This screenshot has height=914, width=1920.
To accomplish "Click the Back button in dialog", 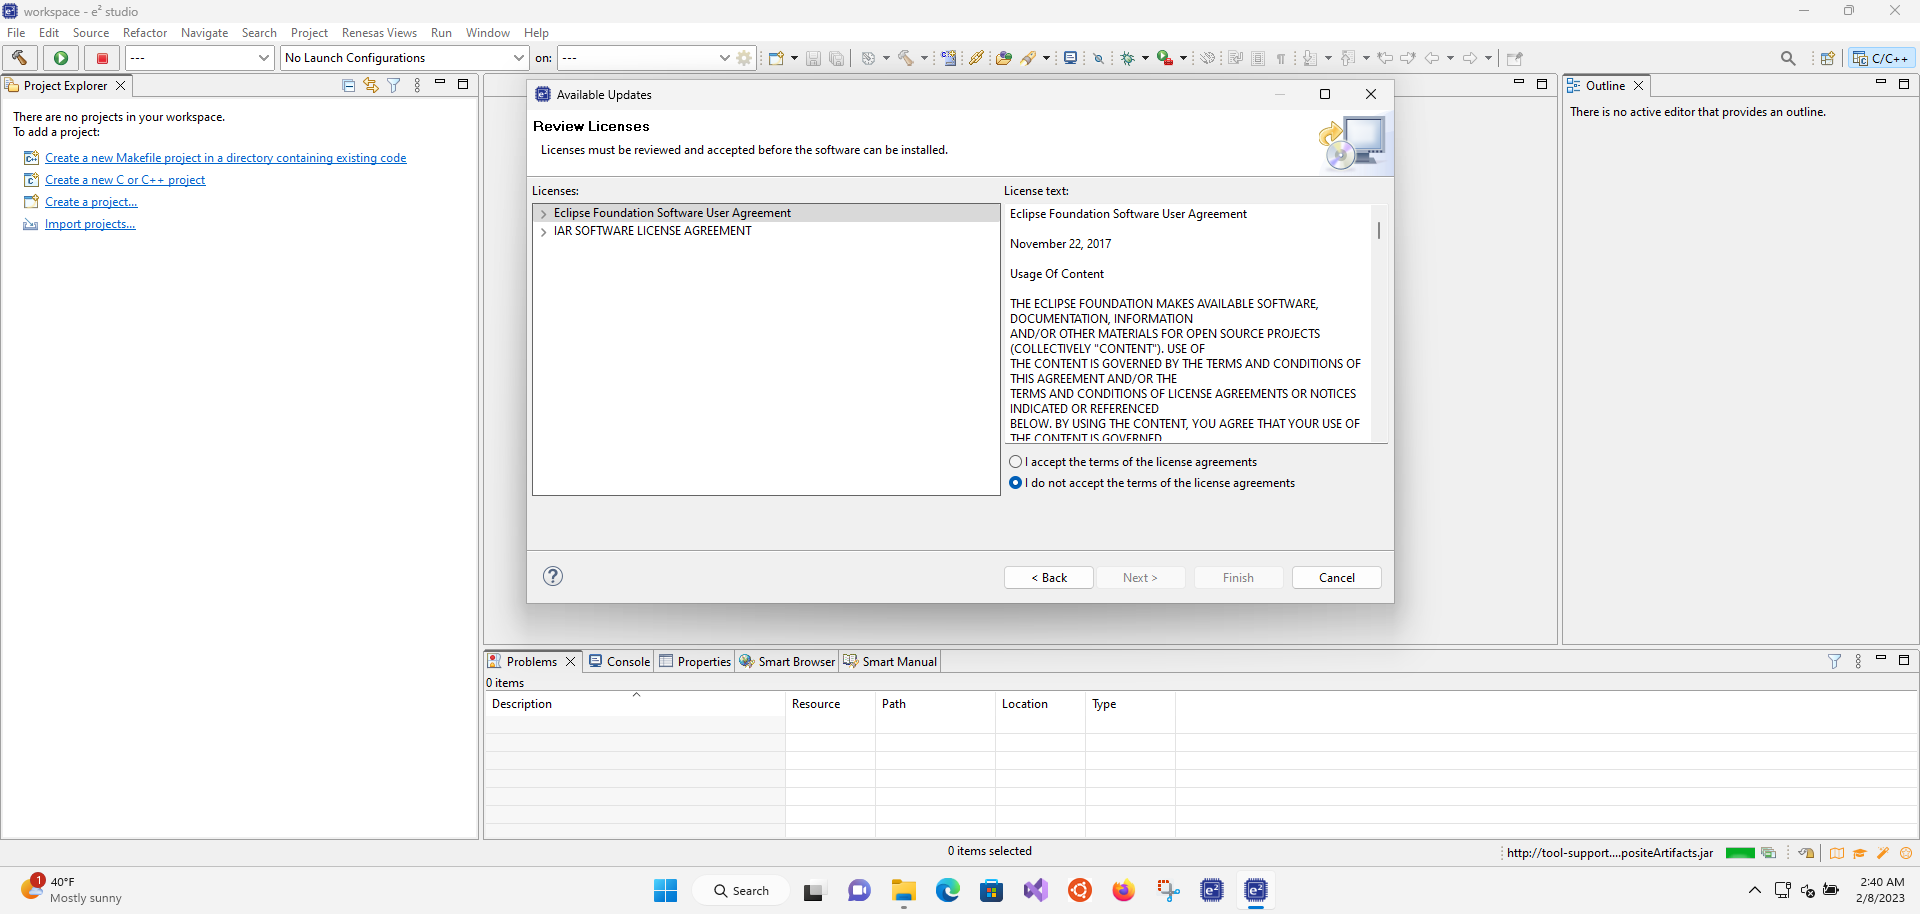I will 1049,578.
